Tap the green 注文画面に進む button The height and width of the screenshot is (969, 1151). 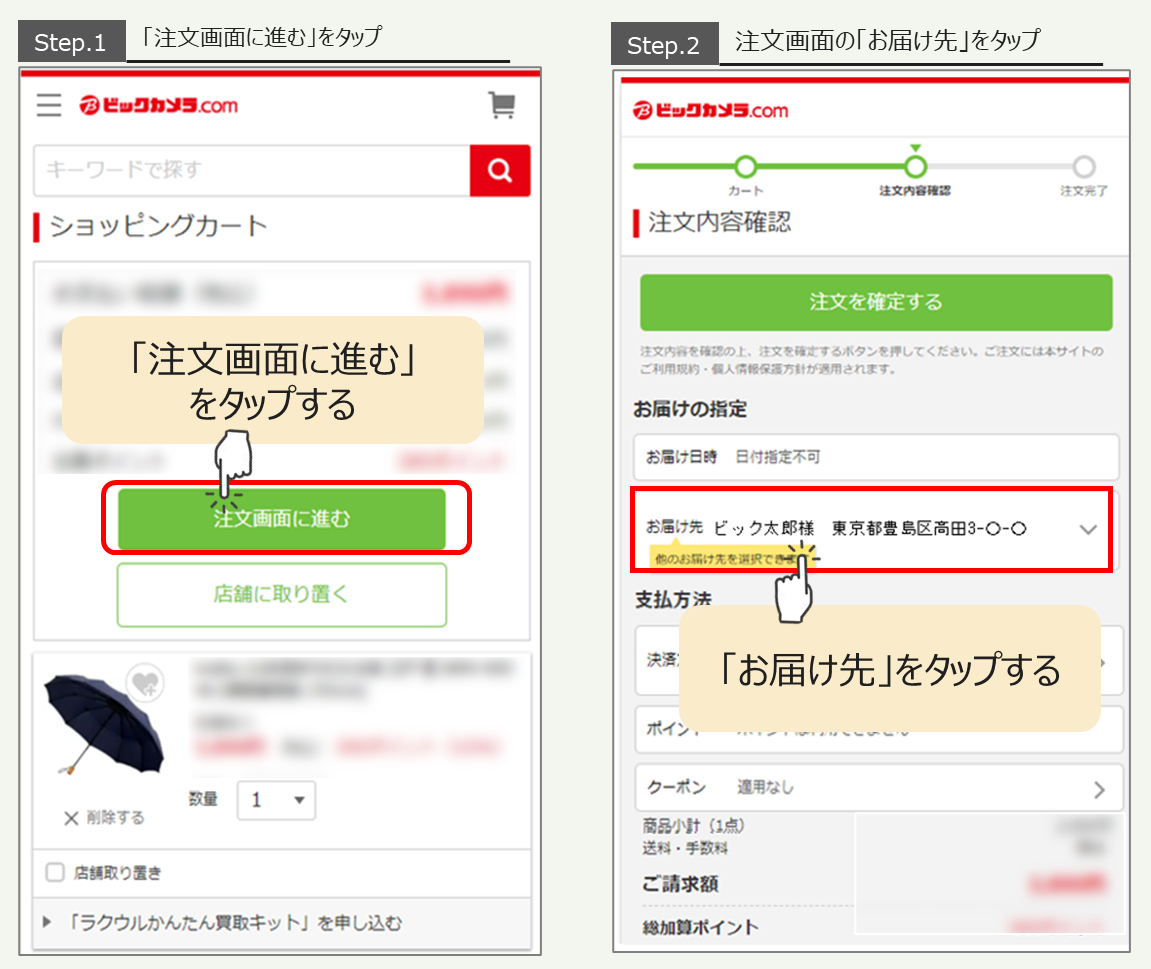[x=282, y=519]
